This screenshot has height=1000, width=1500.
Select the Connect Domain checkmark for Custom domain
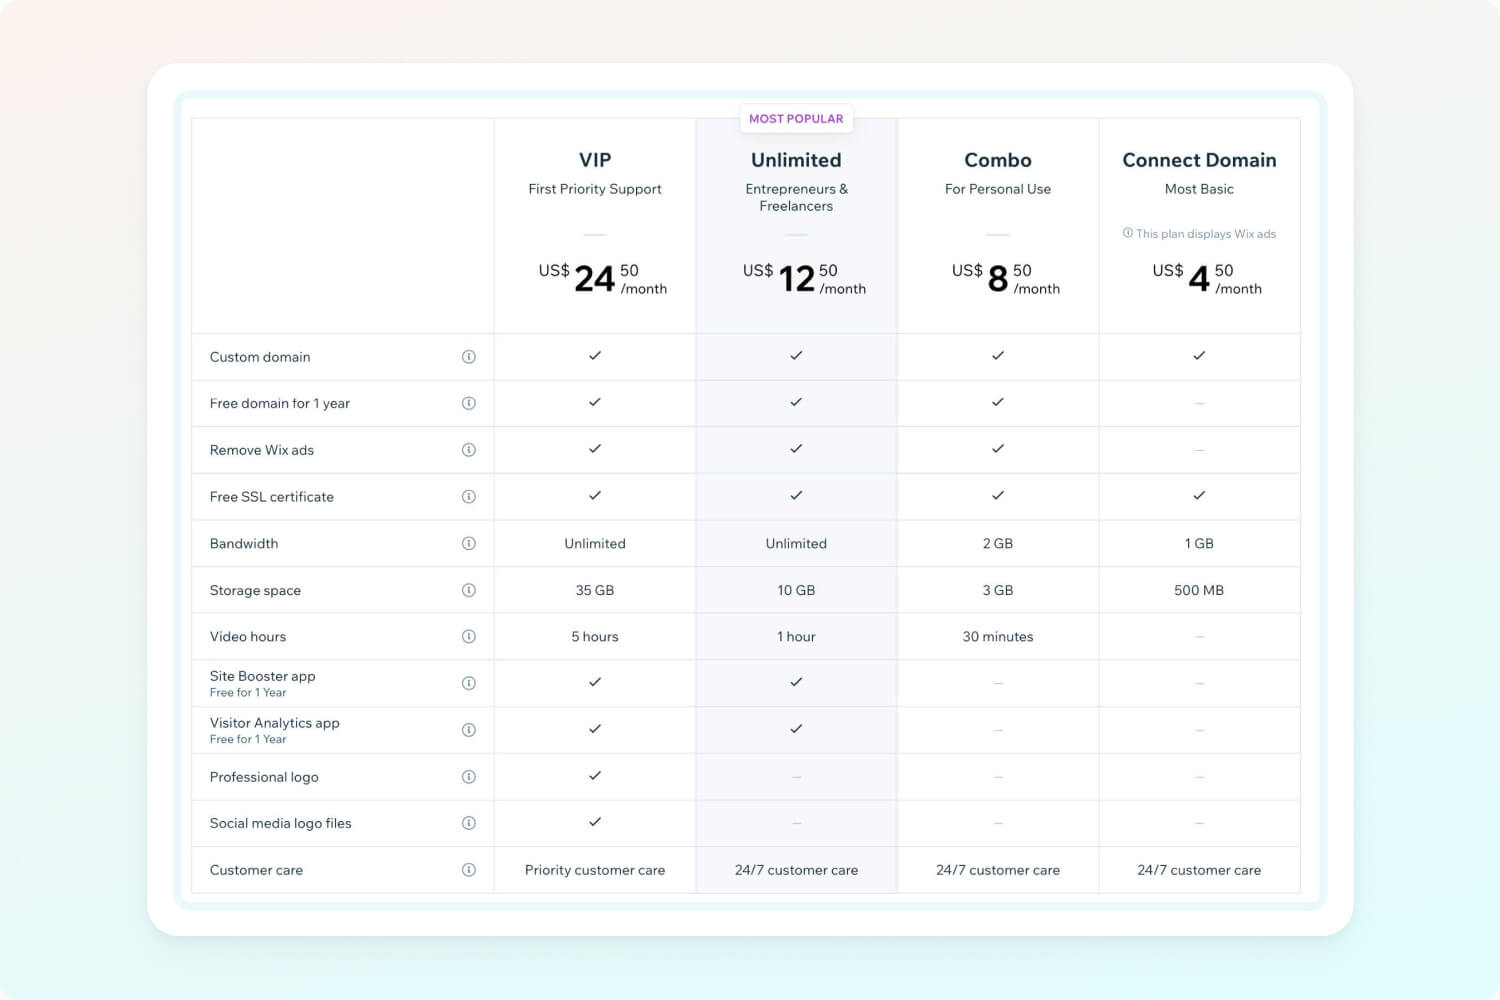1199,356
